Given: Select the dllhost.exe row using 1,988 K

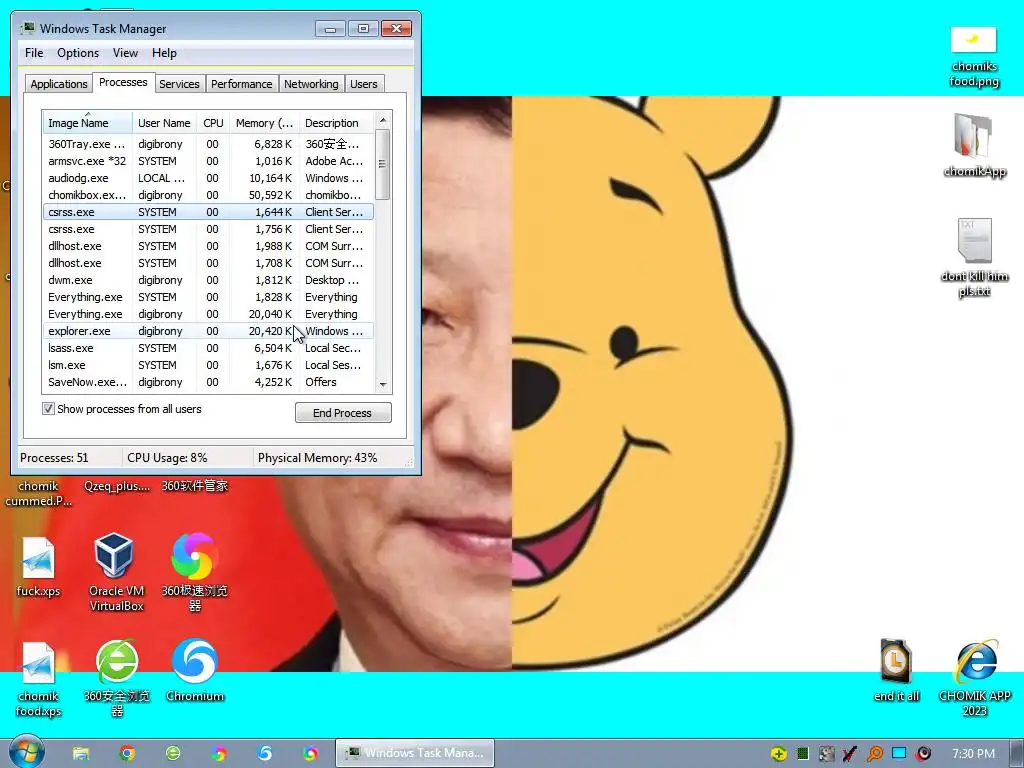Looking at the screenshot, I should [208, 246].
